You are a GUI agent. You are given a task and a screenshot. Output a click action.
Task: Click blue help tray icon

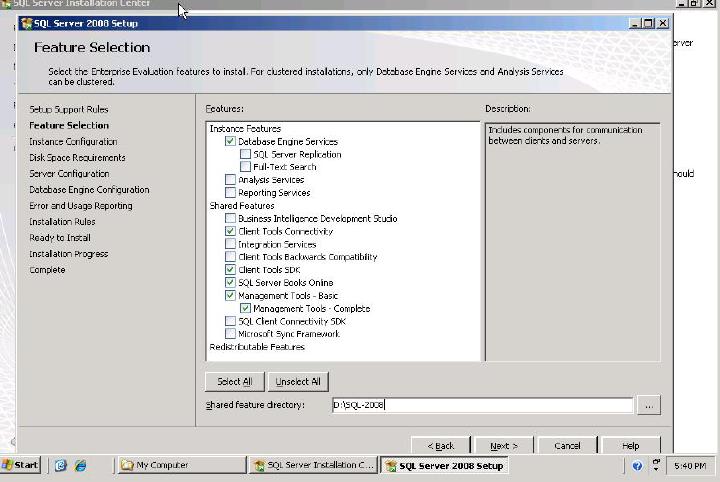[x=637, y=466]
